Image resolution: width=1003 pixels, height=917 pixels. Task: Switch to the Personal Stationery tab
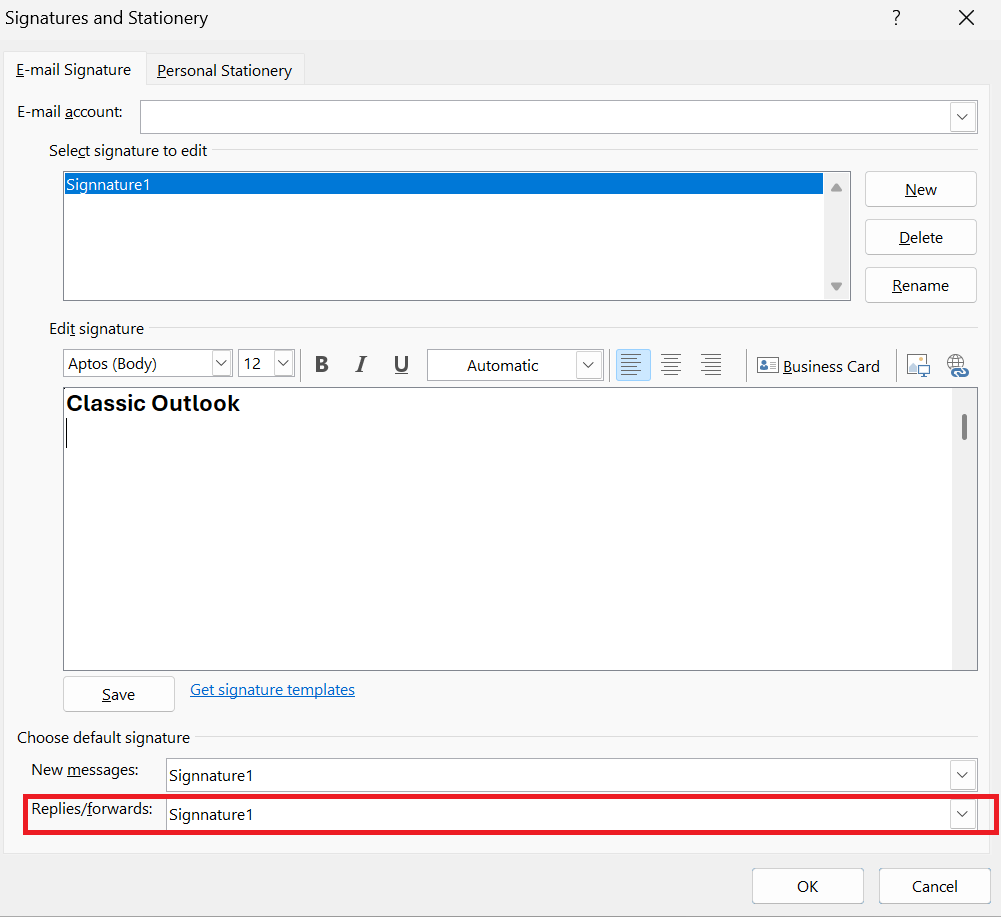[x=225, y=70]
